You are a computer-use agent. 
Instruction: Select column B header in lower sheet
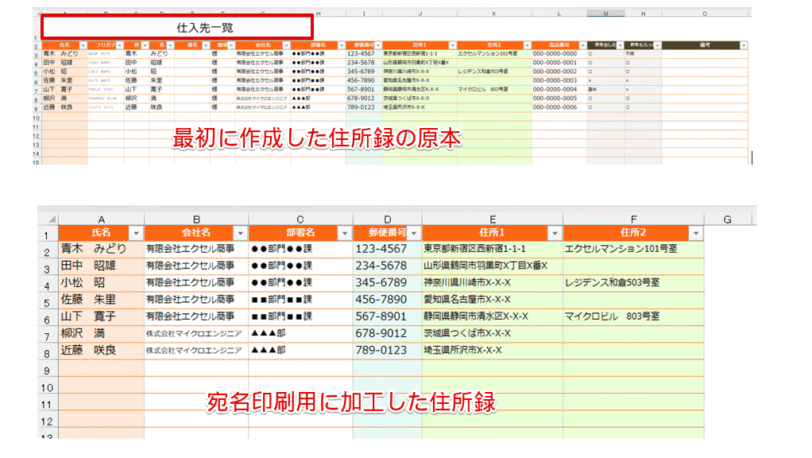pos(197,219)
